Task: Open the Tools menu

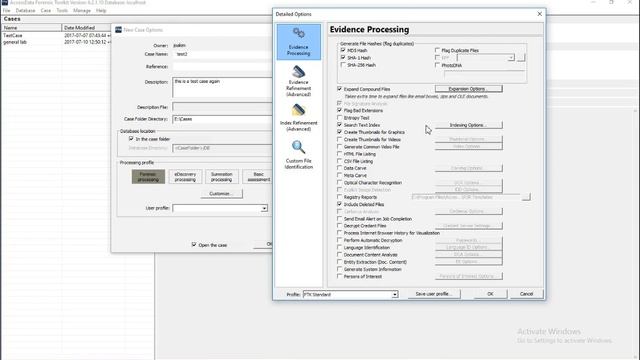Action: point(62,11)
